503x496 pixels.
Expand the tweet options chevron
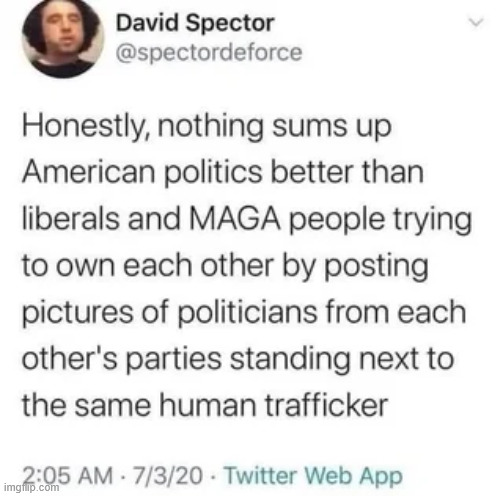pos(476,23)
